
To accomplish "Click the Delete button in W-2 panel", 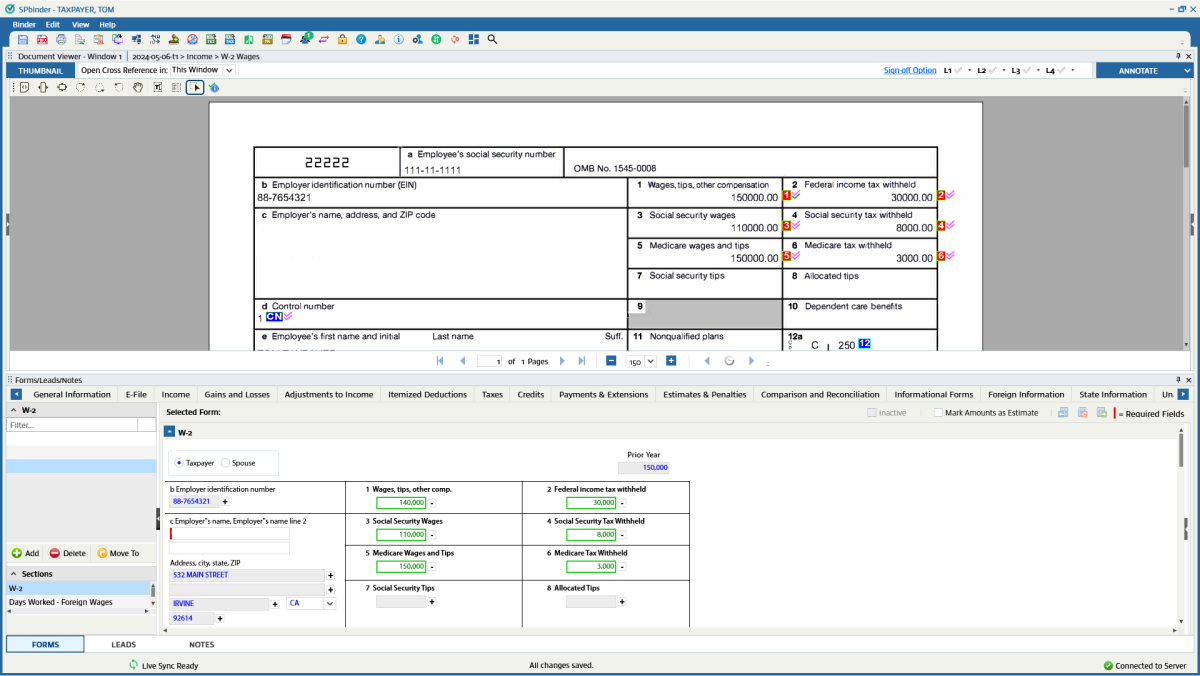I will [x=68, y=553].
